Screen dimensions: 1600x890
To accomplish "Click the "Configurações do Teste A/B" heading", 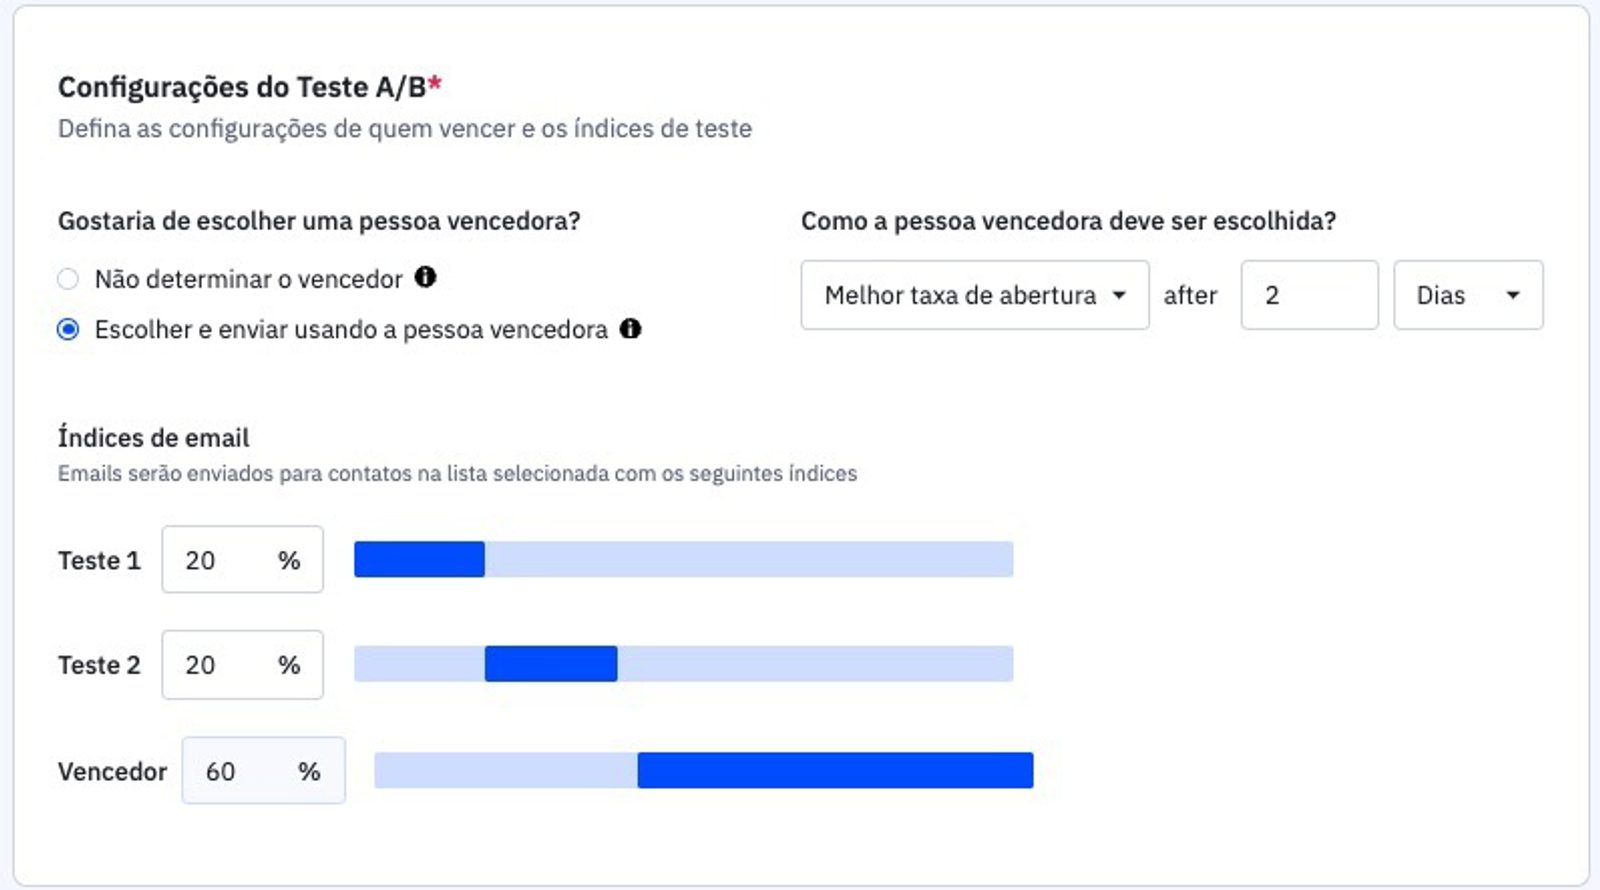I will point(241,88).
